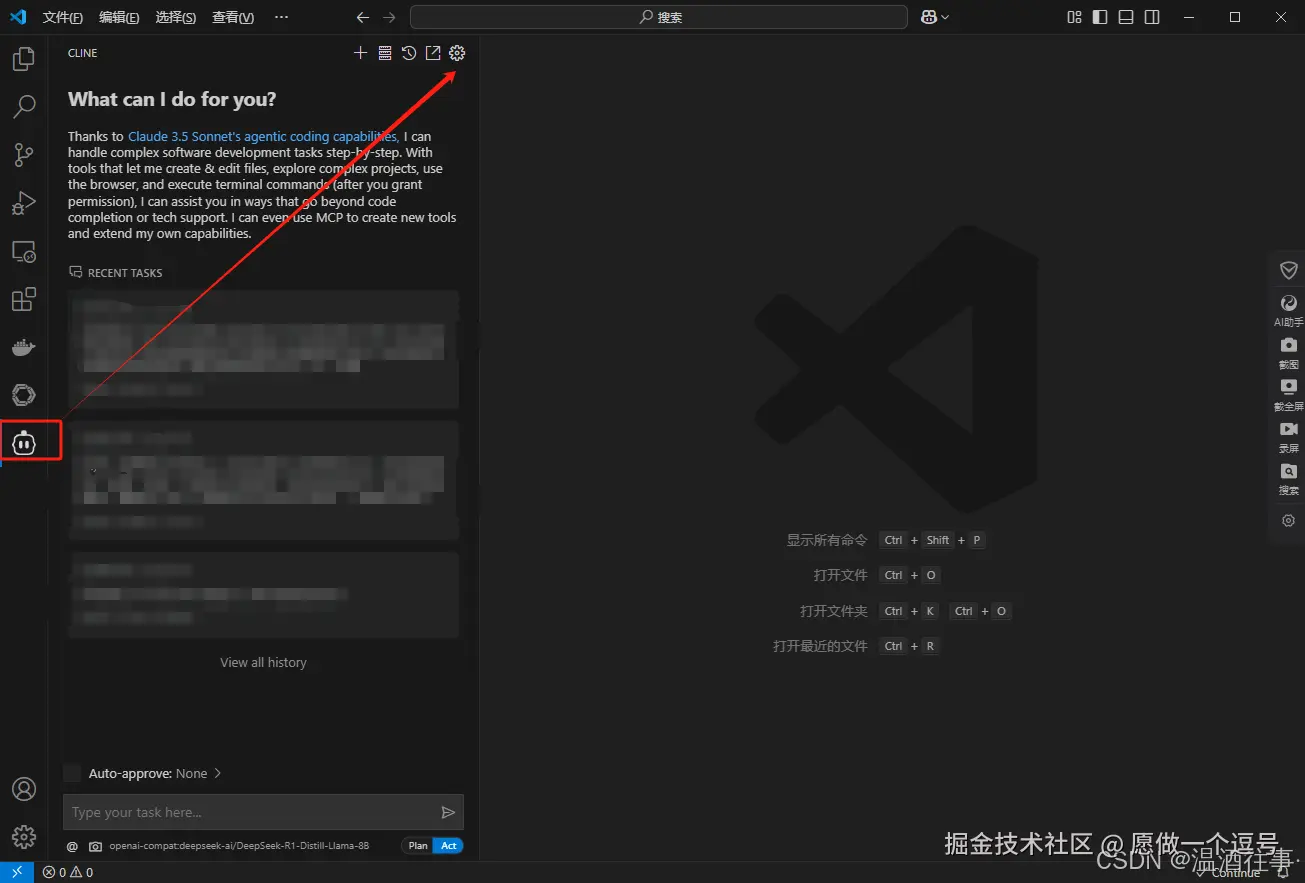Enable the Auto-approve checkbox
1305x883 pixels.
click(x=71, y=772)
